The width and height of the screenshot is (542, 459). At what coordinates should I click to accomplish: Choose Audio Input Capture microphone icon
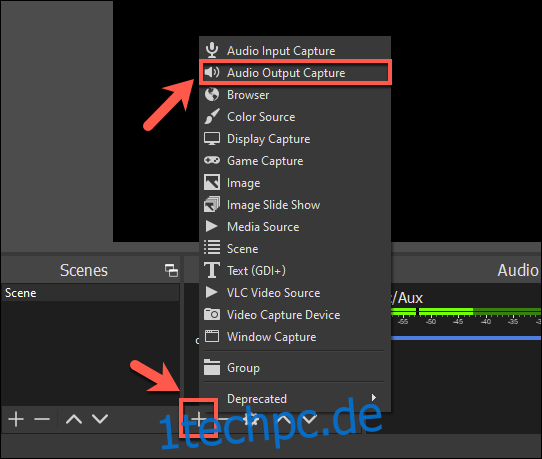[x=212, y=50]
